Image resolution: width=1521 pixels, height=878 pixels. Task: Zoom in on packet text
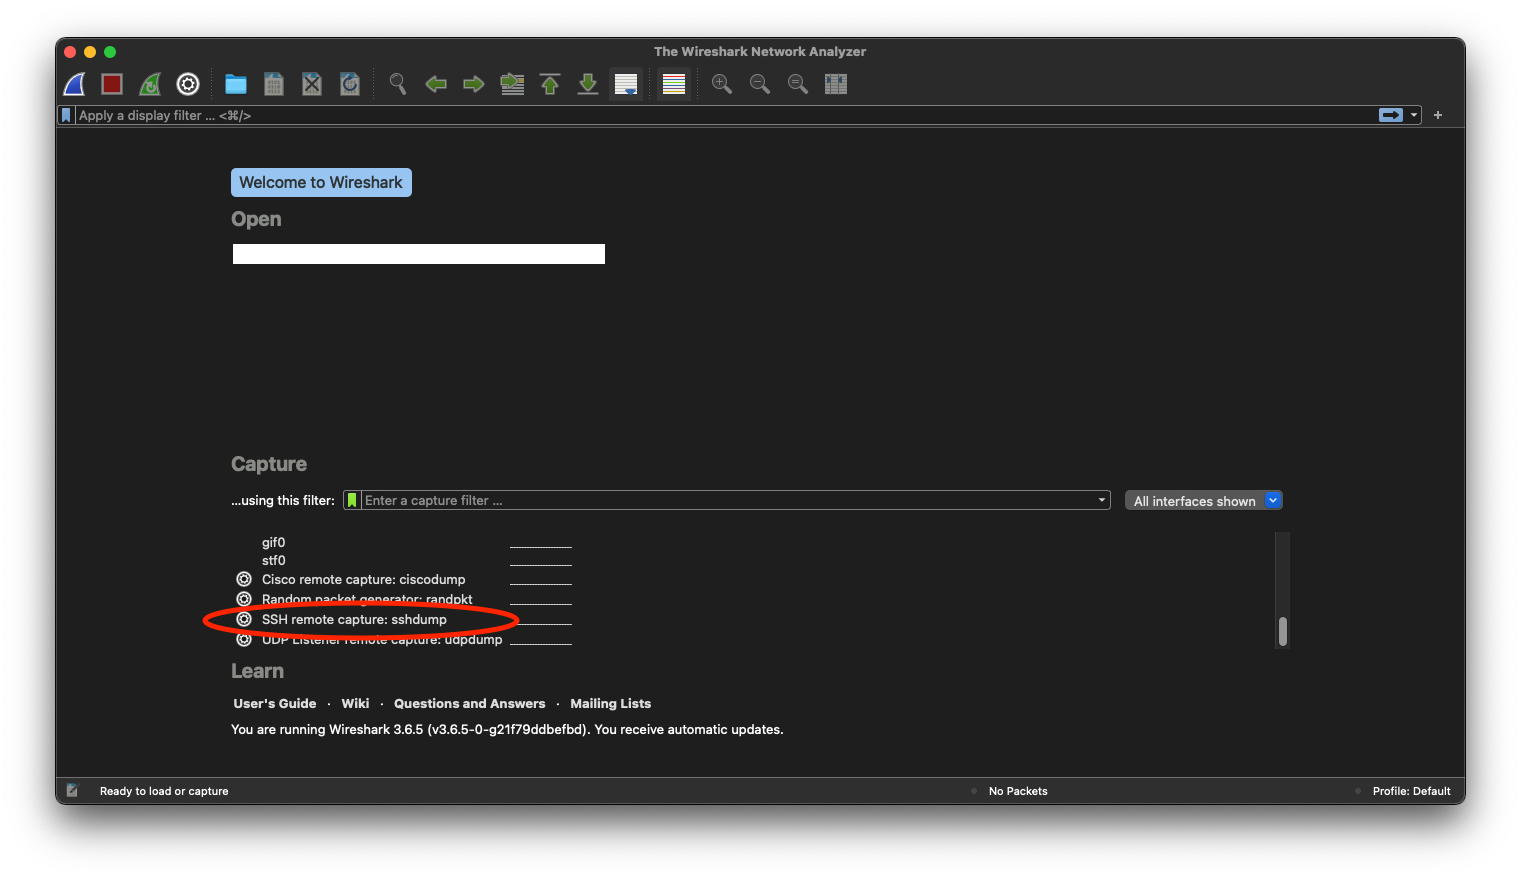[x=722, y=84]
